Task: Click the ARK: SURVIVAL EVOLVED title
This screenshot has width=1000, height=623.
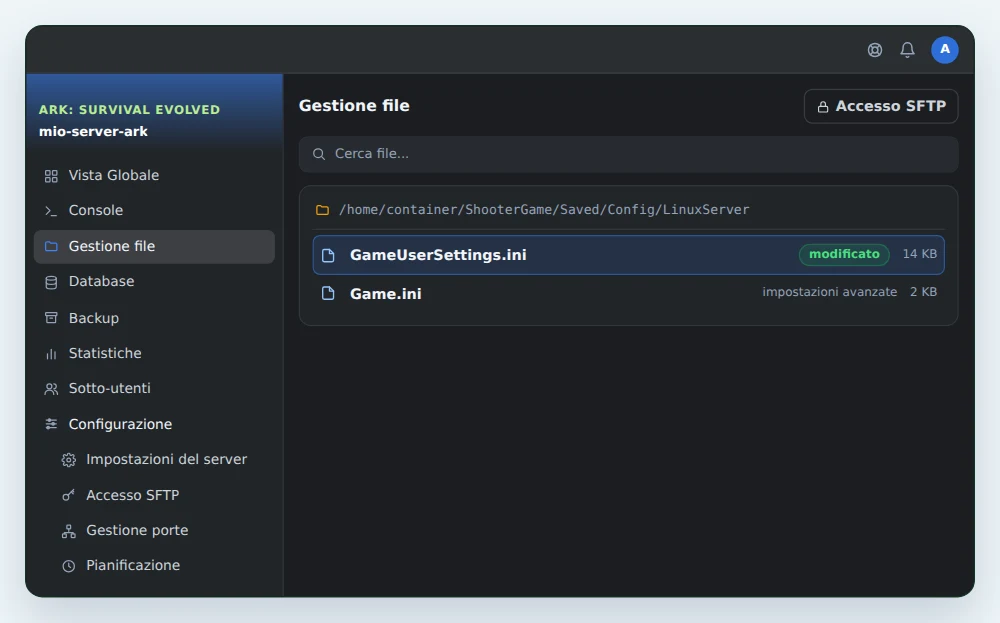Action: (x=129, y=110)
